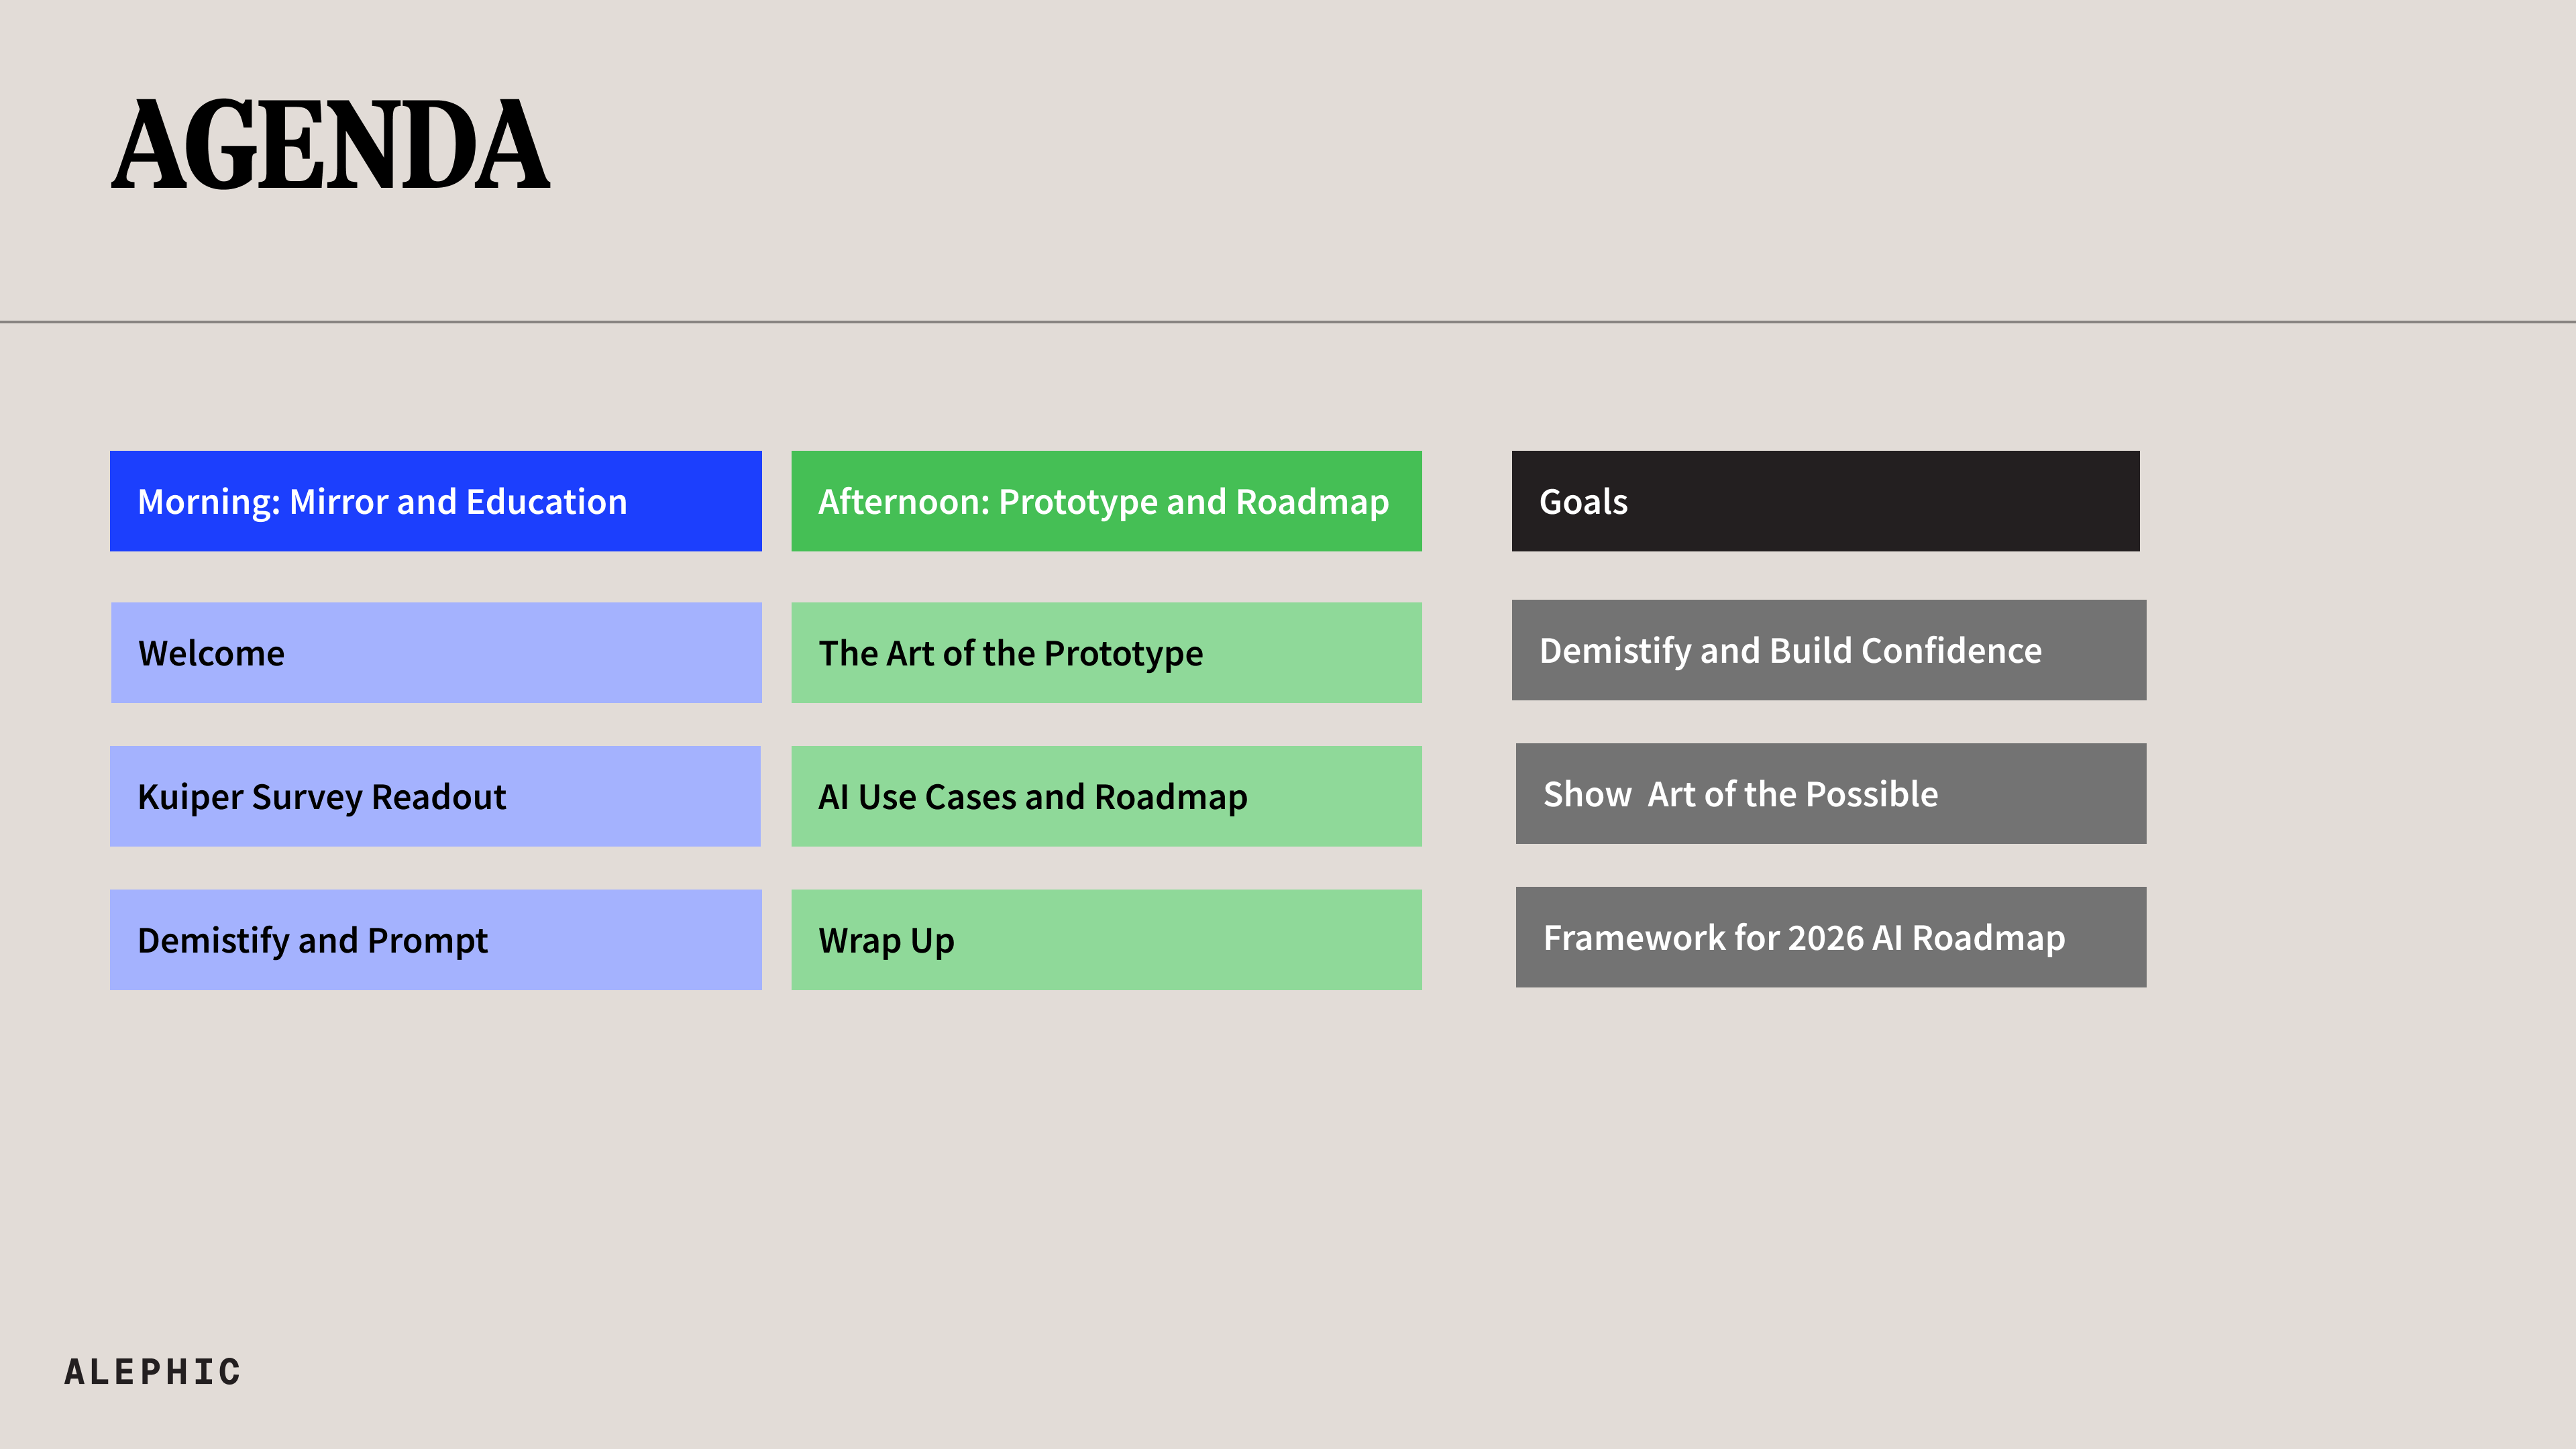Click the ALEPHIC logo text

pyautogui.click(x=153, y=1372)
